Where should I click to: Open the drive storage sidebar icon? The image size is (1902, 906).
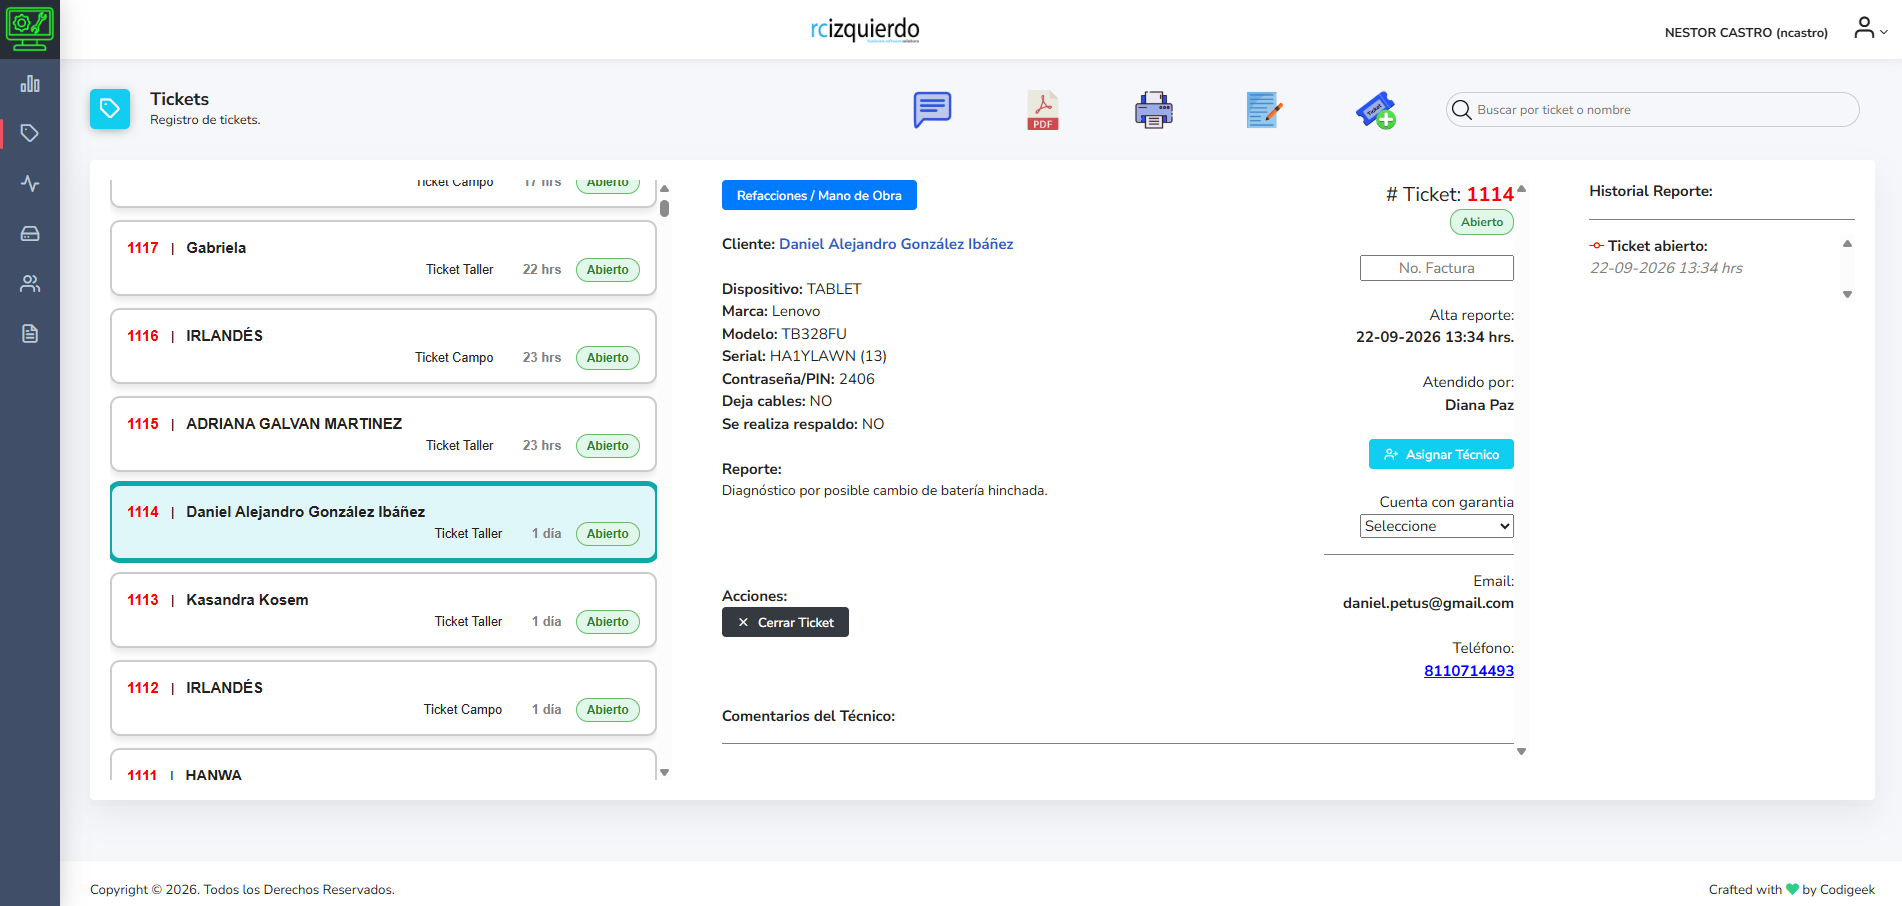click(30, 234)
